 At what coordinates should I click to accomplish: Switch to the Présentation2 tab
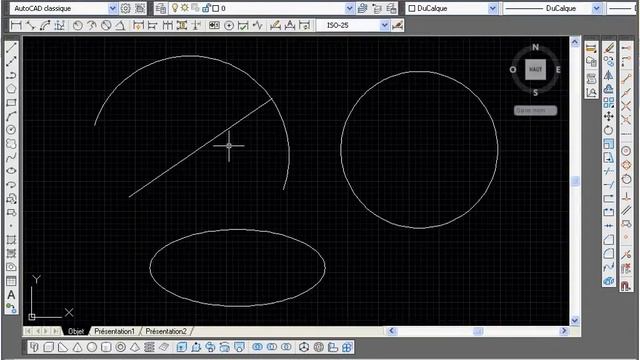(166, 331)
